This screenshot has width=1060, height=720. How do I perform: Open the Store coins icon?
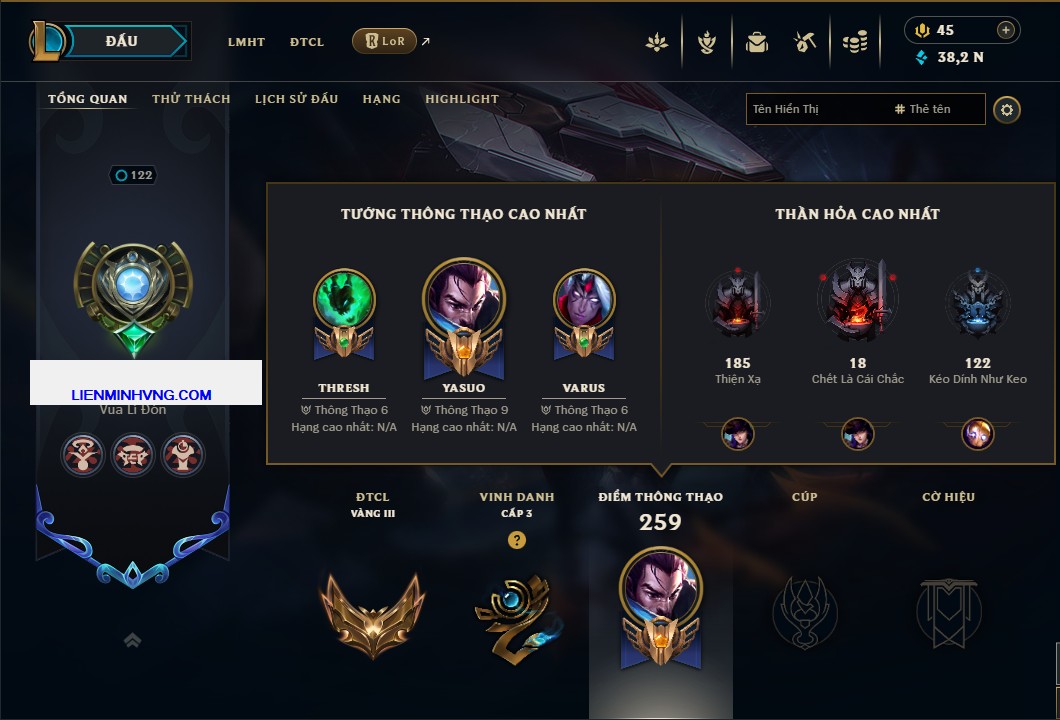854,43
